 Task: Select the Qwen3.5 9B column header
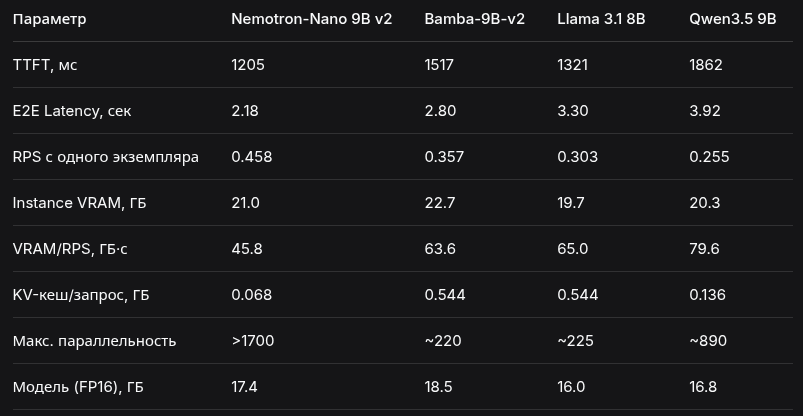732,19
